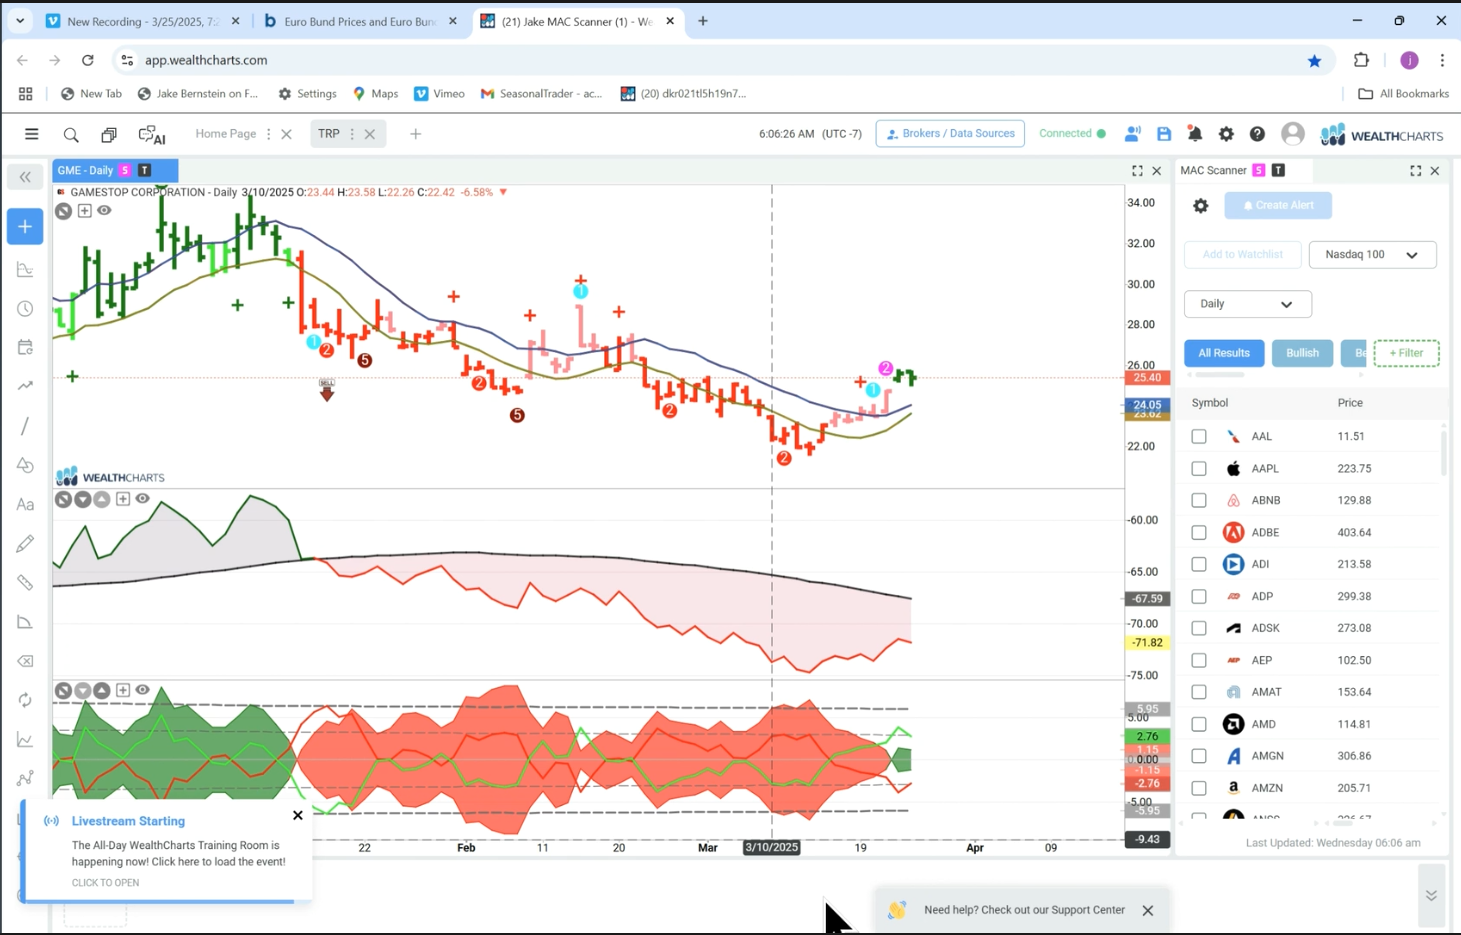Open notifications bell in header
This screenshot has width=1461, height=935.
pos(1195,134)
